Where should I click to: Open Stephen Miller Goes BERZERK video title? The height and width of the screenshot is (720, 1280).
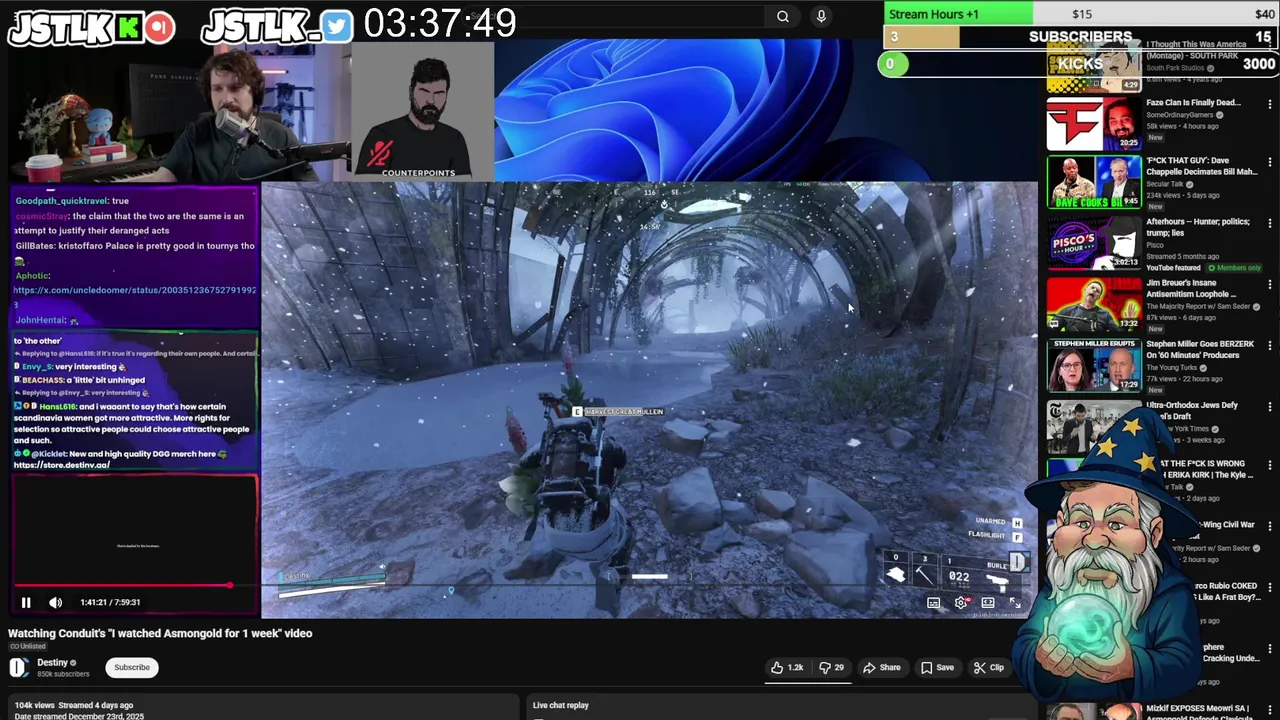[x=1200, y=349]
